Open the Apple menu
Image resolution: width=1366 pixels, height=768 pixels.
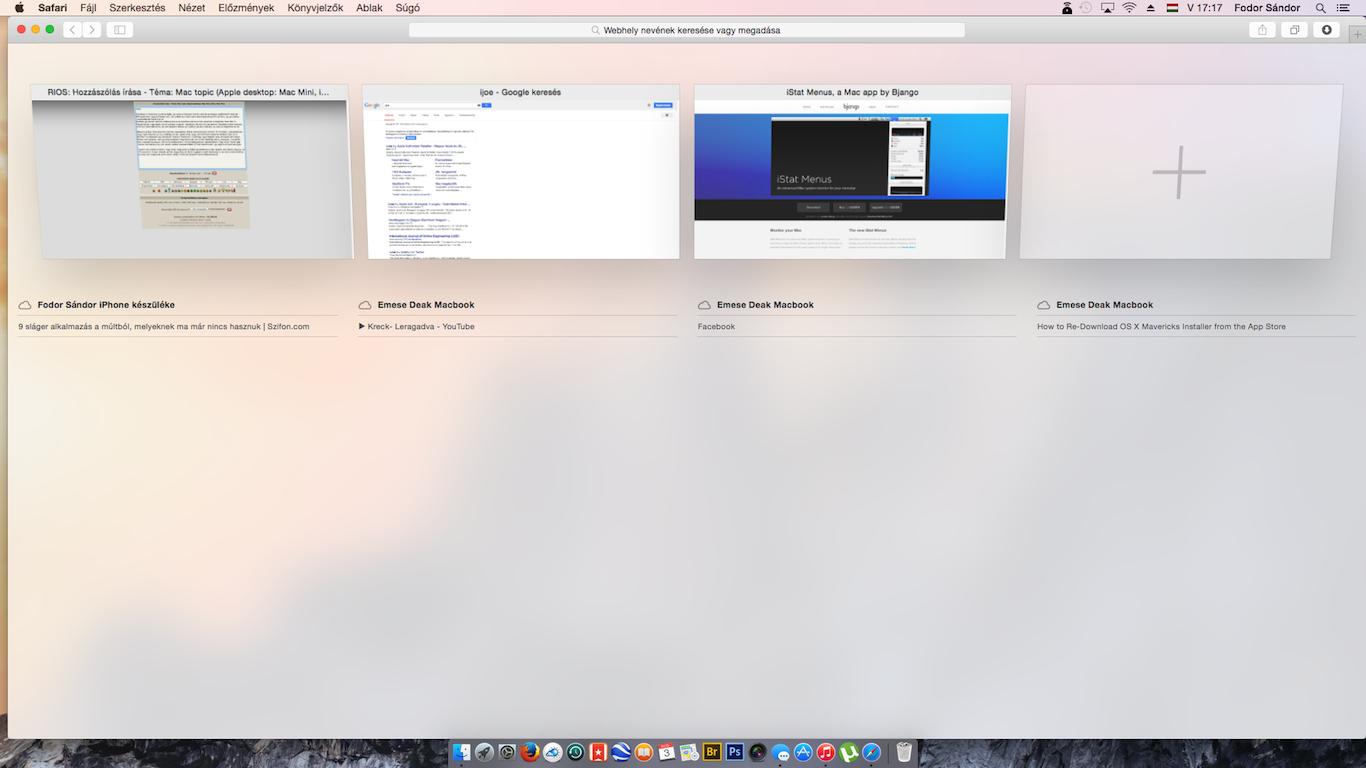coord(19,8)
